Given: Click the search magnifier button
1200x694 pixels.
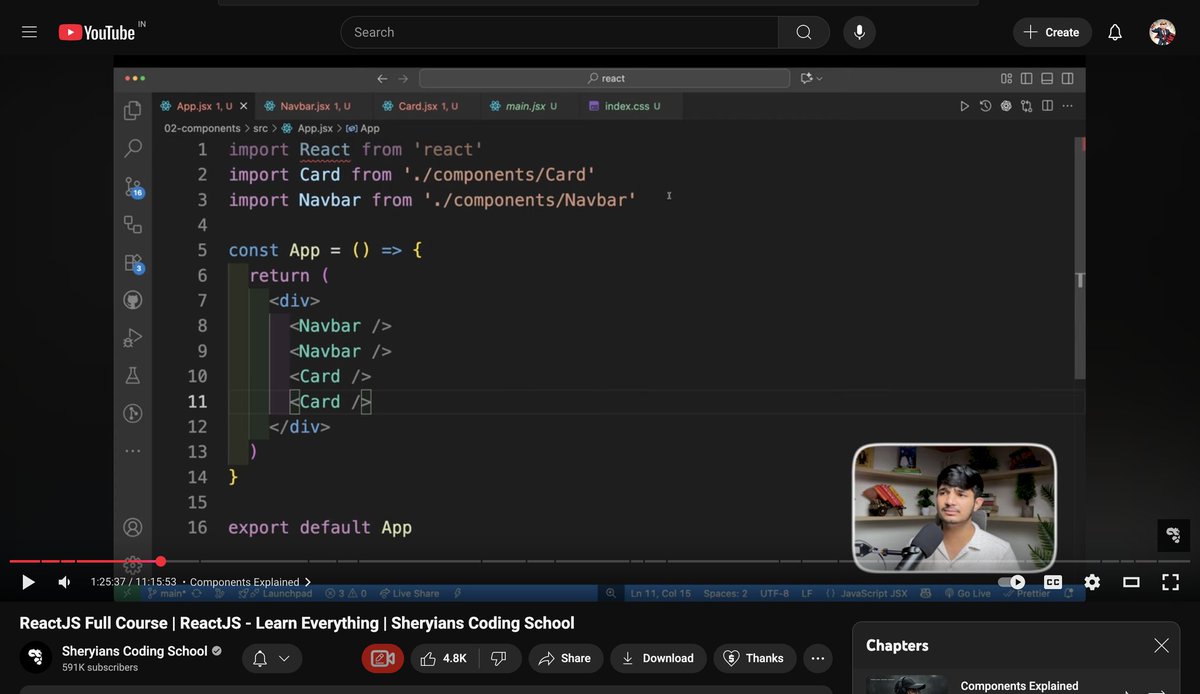Looking at the screenshot, I should tap(804, 32).
